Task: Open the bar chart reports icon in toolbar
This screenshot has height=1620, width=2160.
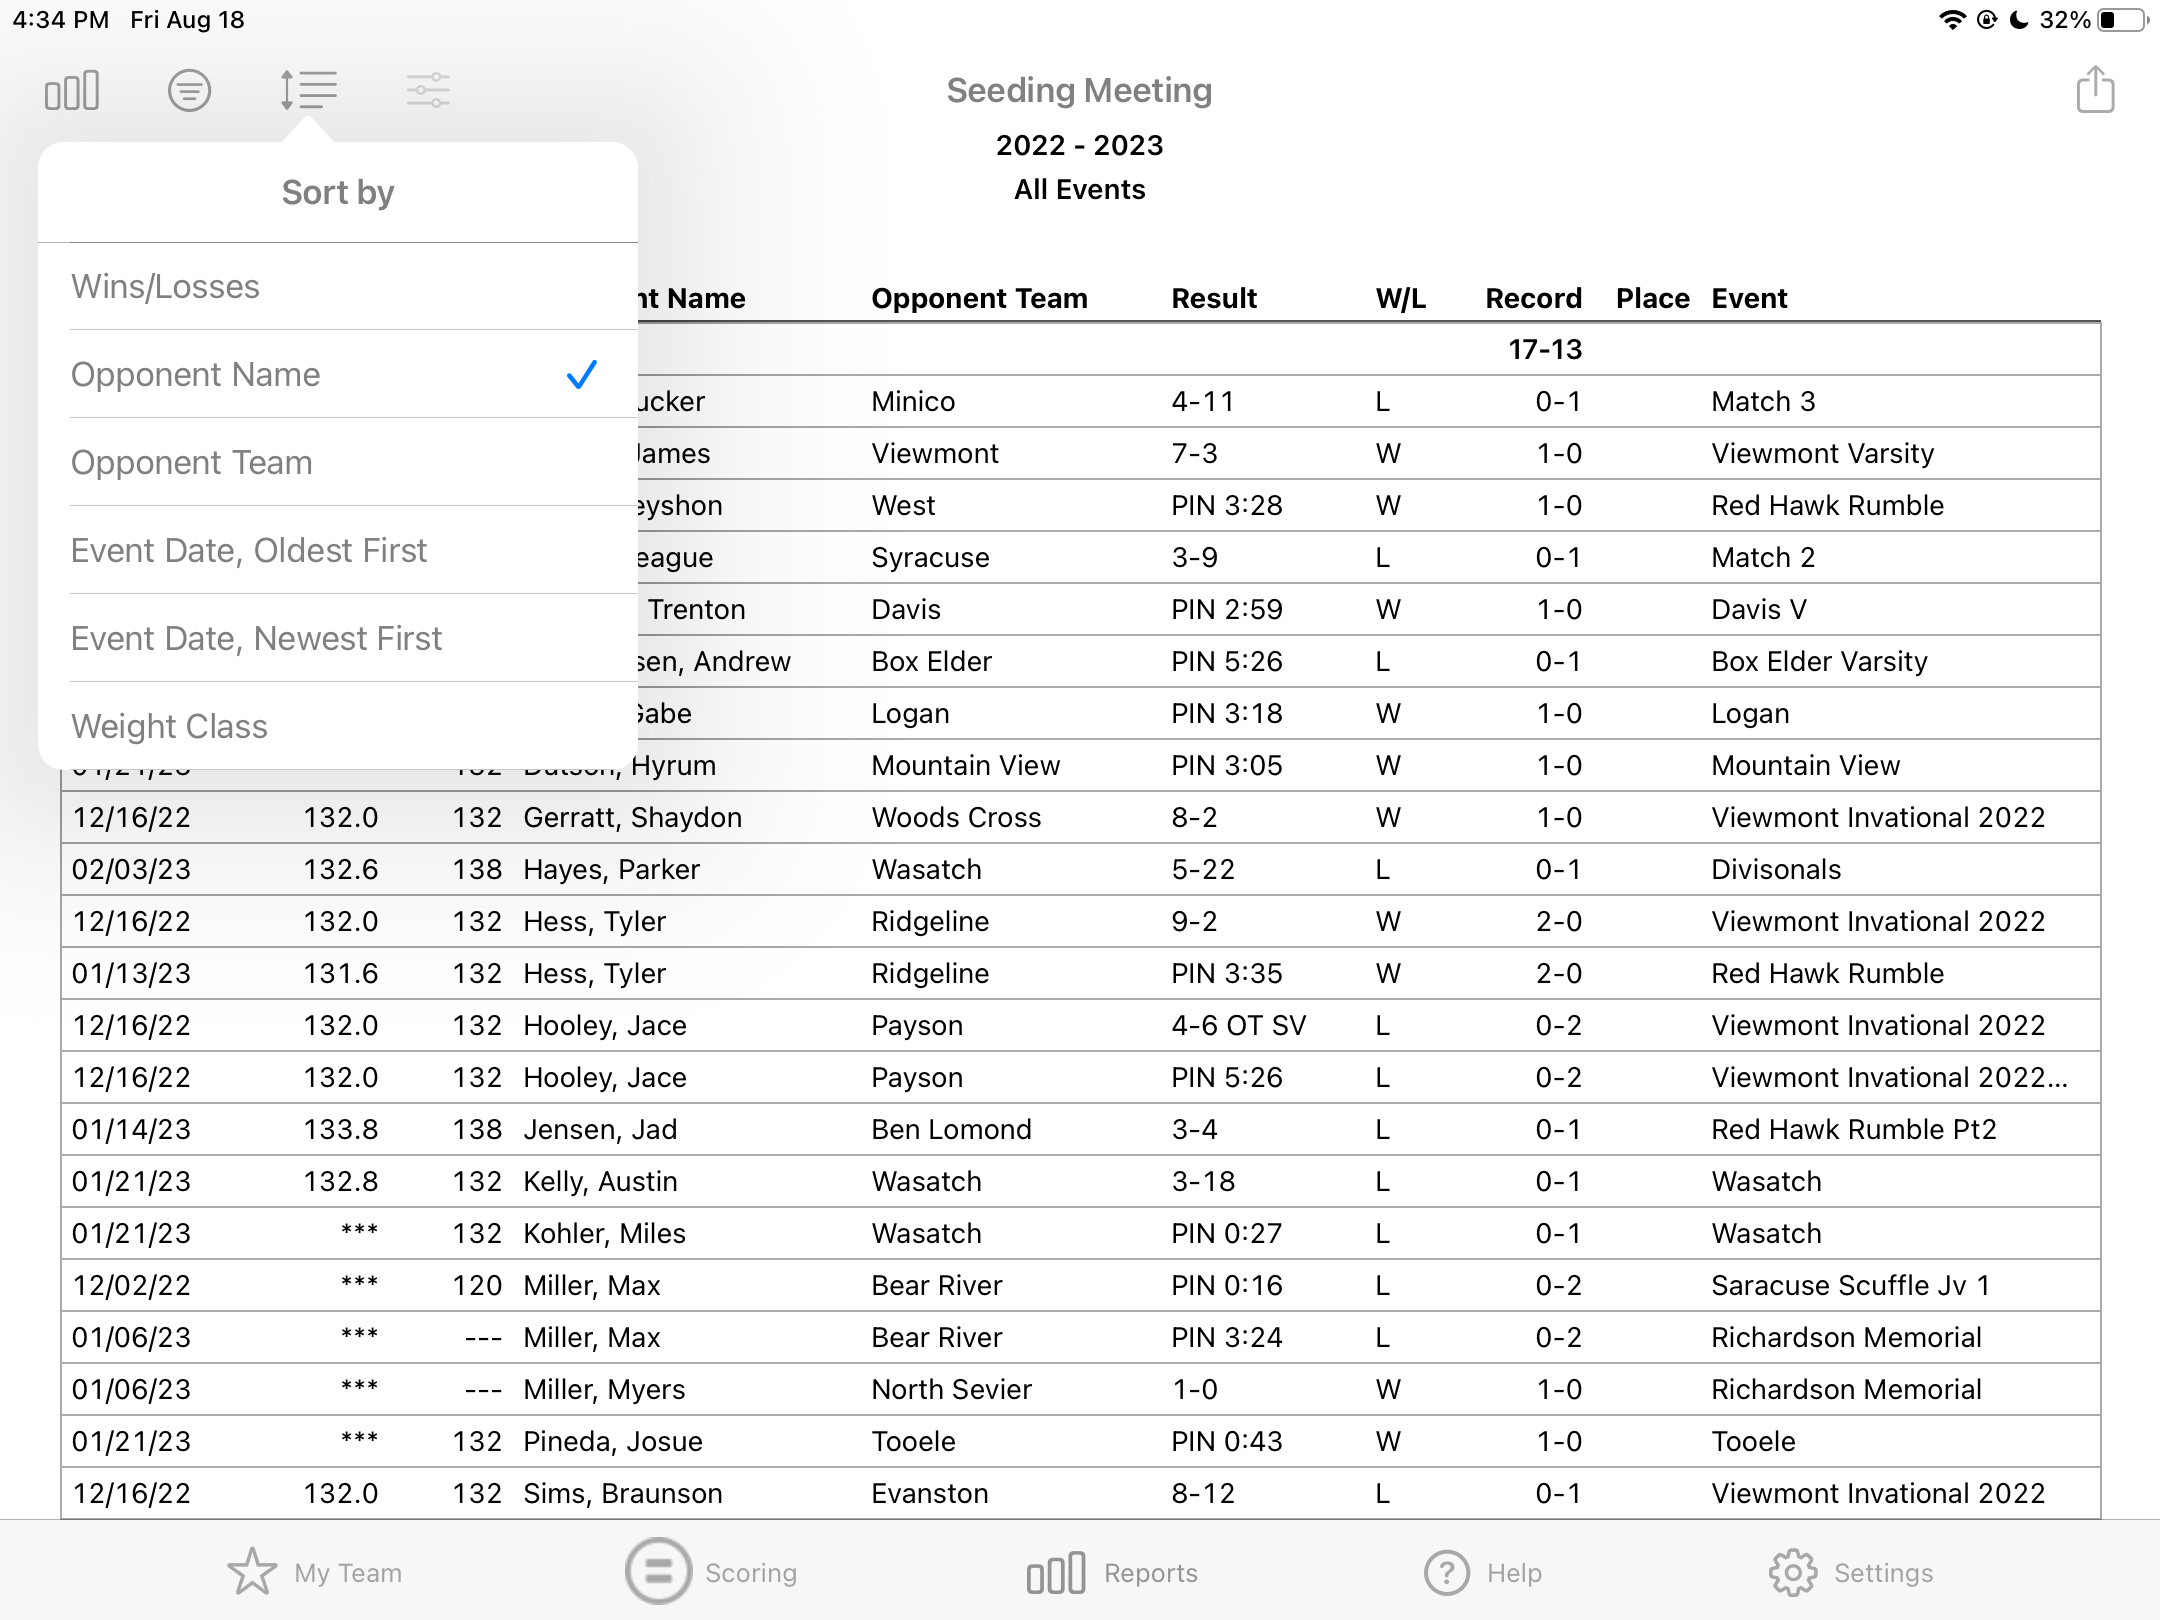Action: [x=72, y=91]
